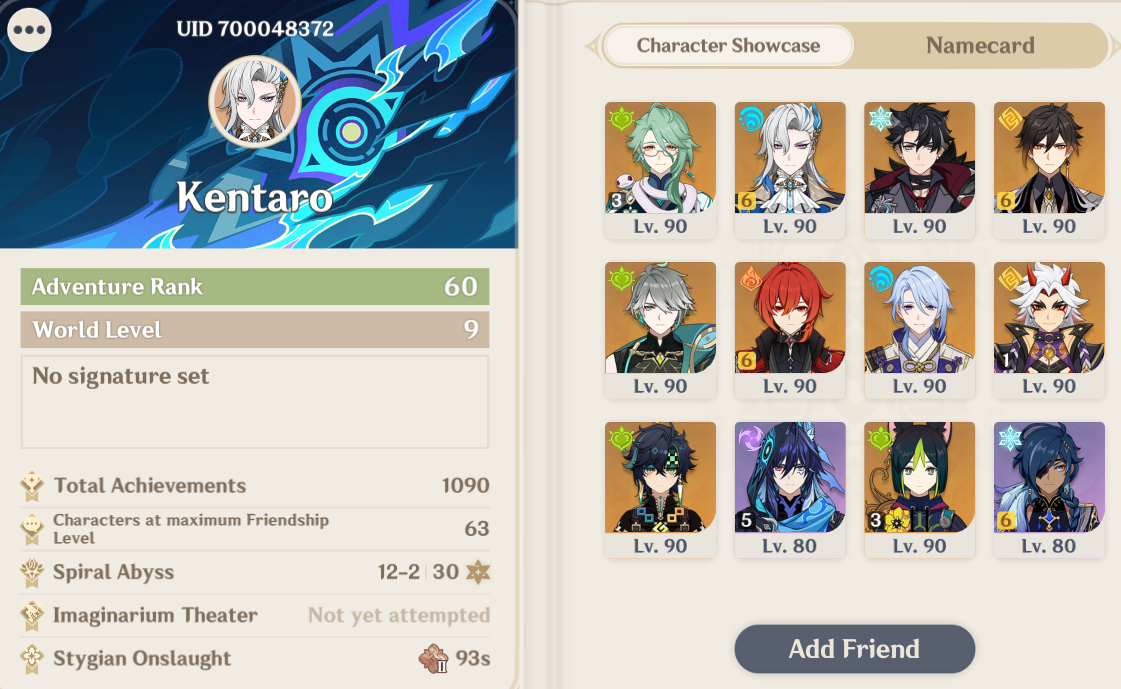Click the Spiral Abyss badge icon
Viewport: 1121px width, 689px height.
click(32, 572)
